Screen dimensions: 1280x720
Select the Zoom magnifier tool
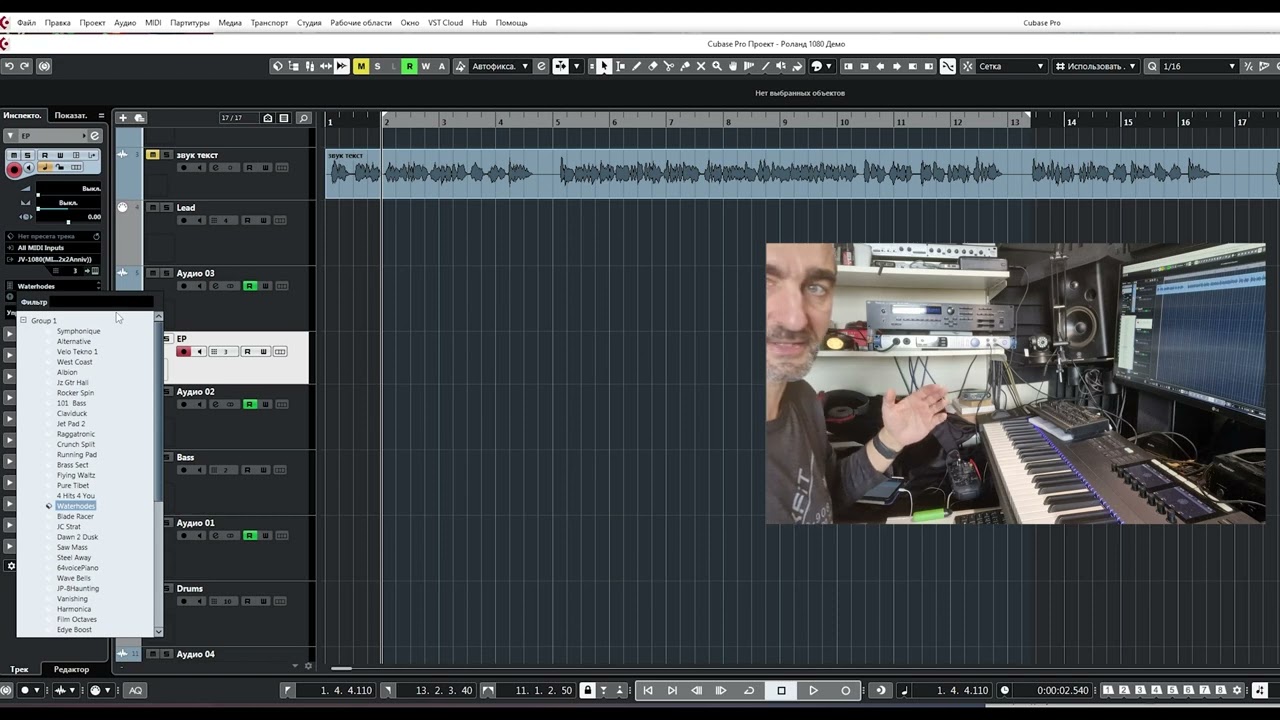tap(717, 66)
